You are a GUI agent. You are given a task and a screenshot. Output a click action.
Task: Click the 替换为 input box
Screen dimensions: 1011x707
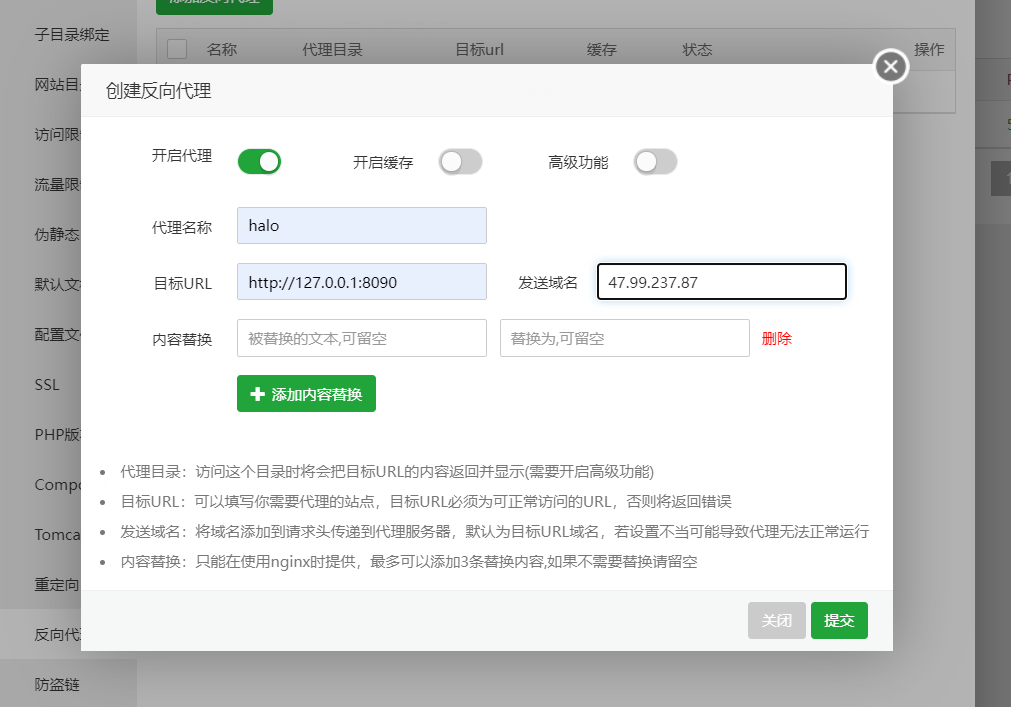[x=625, y=338]
